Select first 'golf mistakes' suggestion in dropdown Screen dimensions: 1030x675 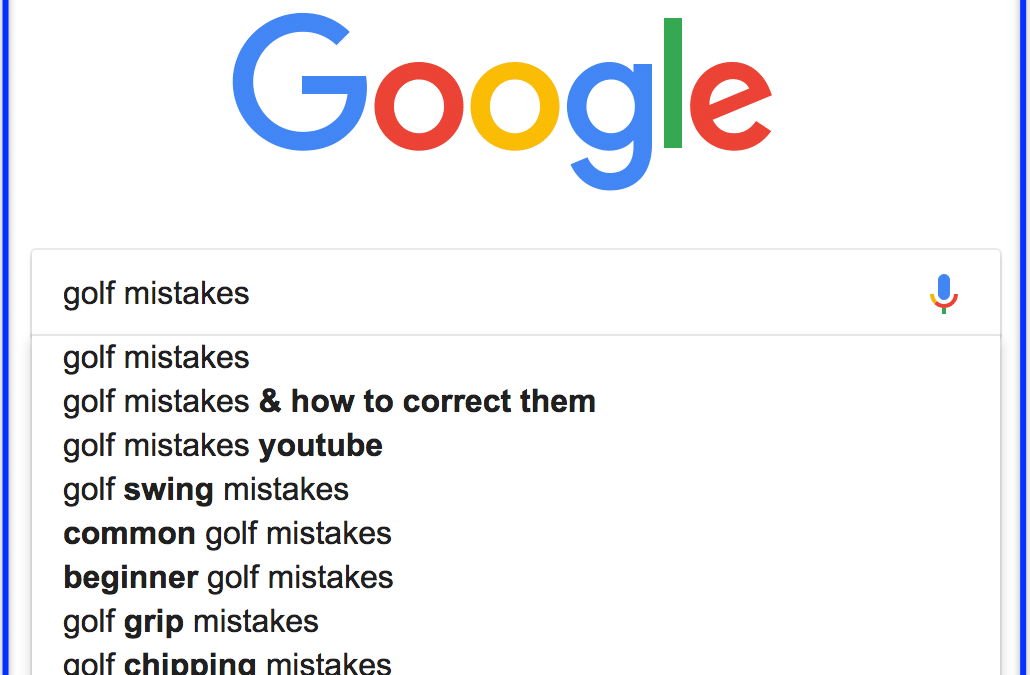[516, 358]
